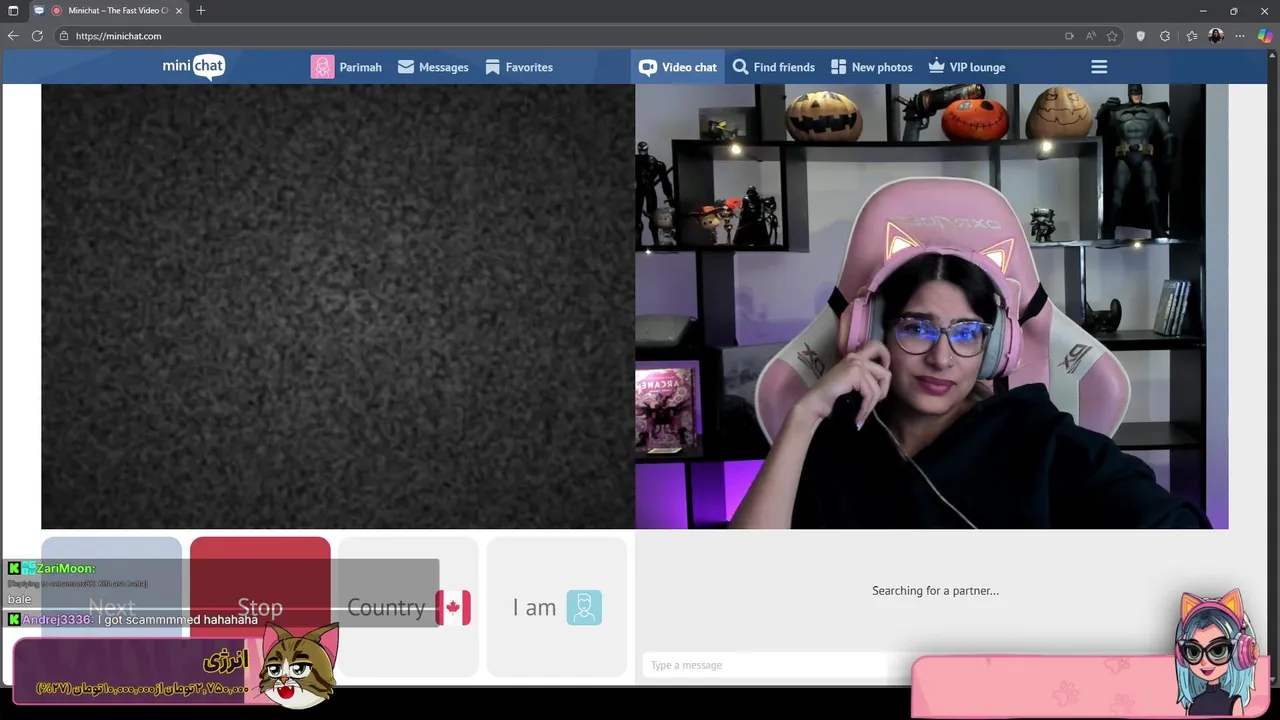Click the Parimah username label
This screenshot has width=1280, height=720.
tap(360, 67)
